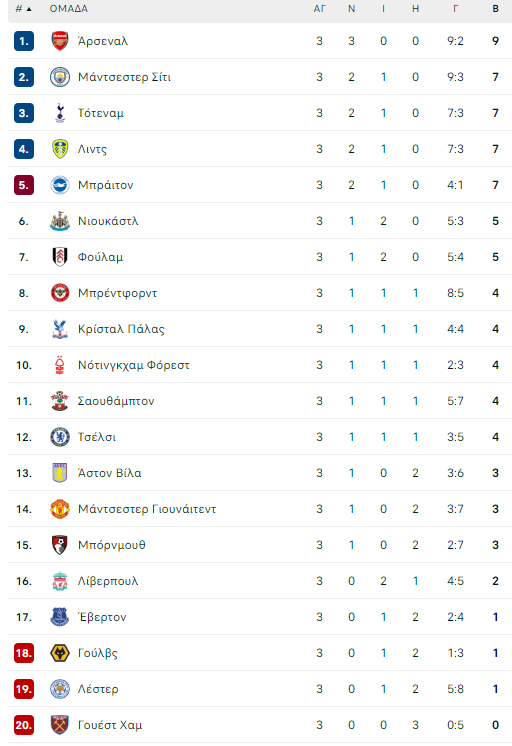Click the blue rank 1 badge

pyautogui.click(x=24, y=41)
